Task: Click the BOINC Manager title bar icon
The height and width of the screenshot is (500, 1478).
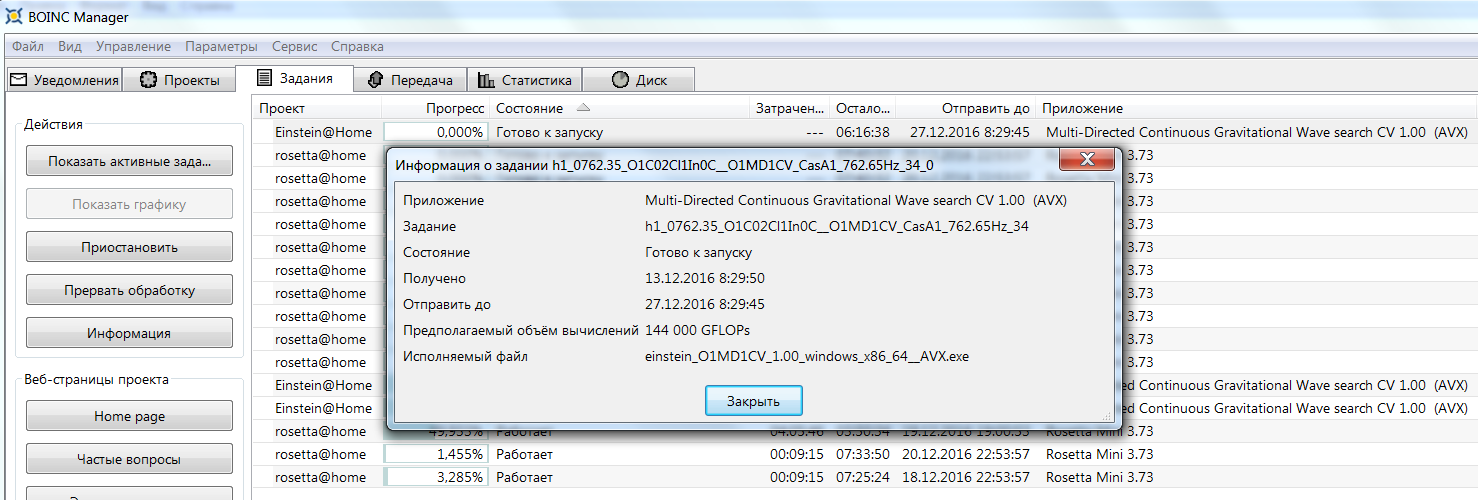Action: pos(14,16)
